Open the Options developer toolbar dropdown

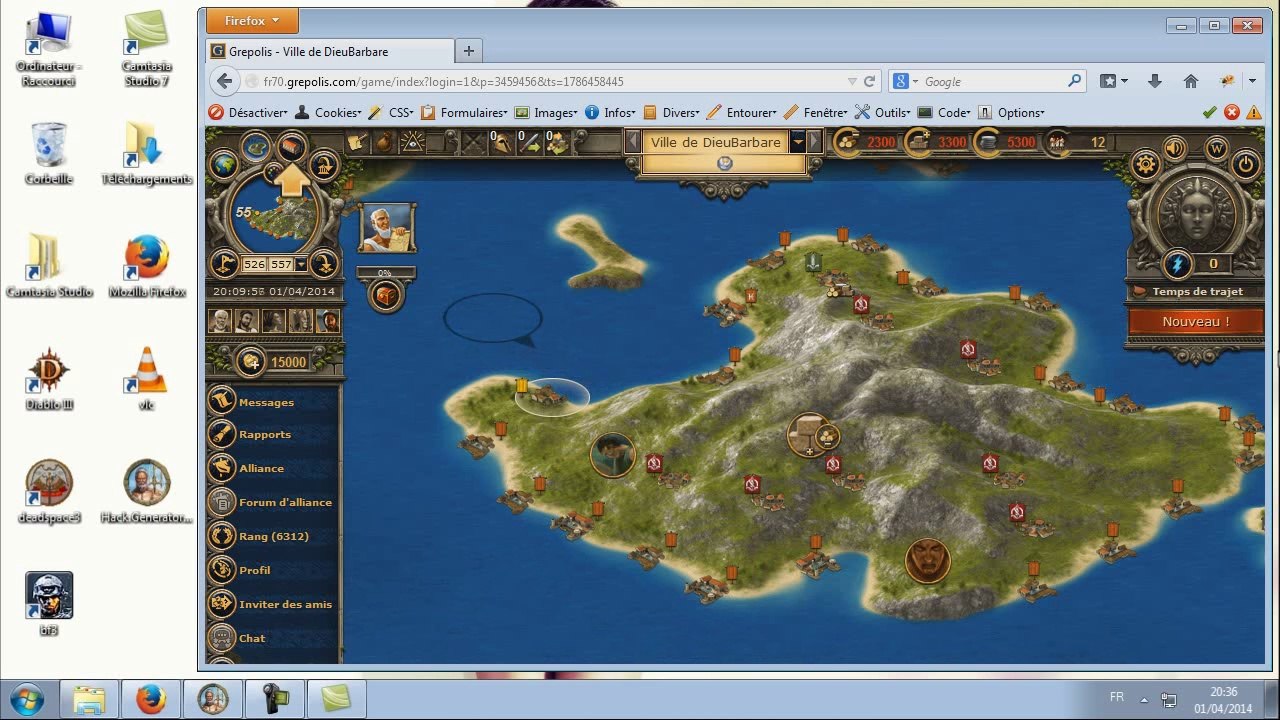click(x=1011, y=112)
